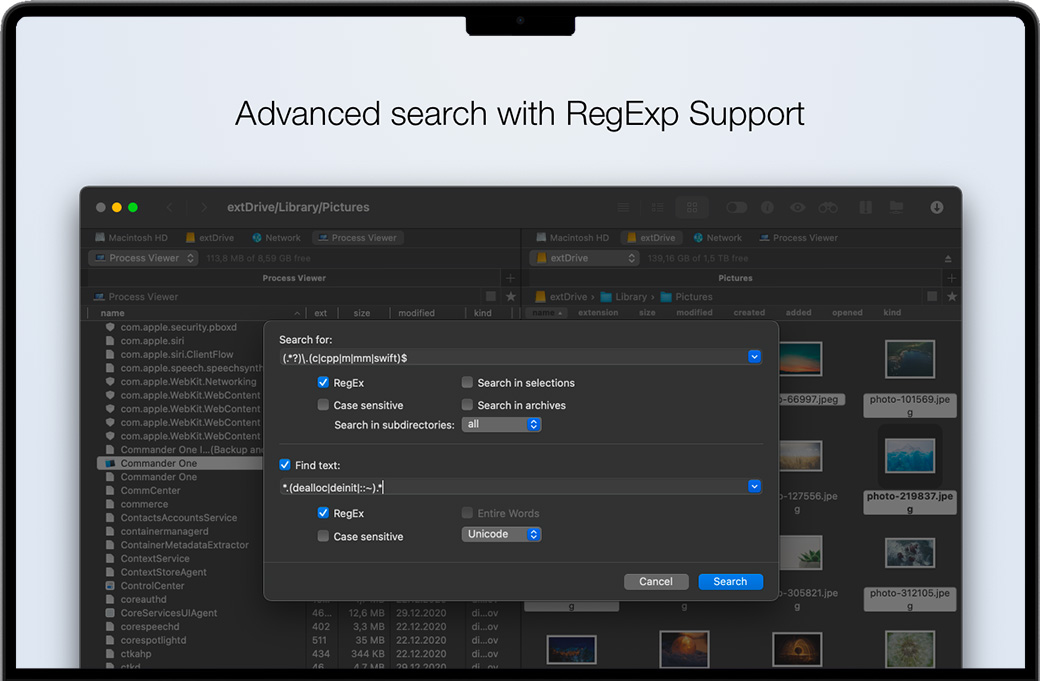Click the downloads arrow icon in toolbar
Image resolution: width=1040 pixels, height=681 pixels.
coord(937,207)
